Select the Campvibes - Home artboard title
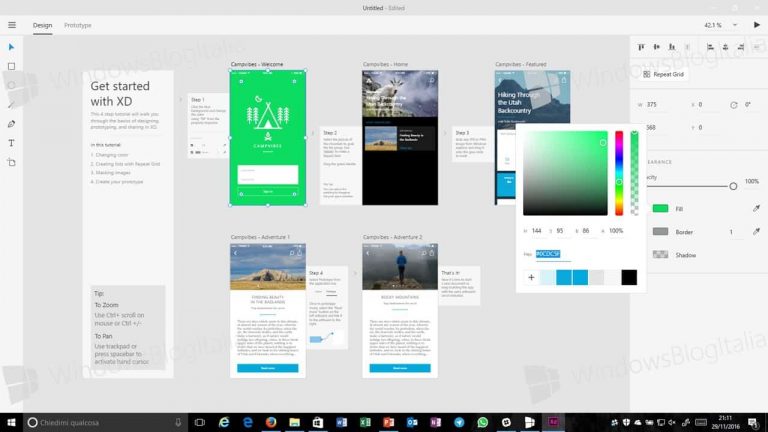The image size is (768, 432). point(385,64)
